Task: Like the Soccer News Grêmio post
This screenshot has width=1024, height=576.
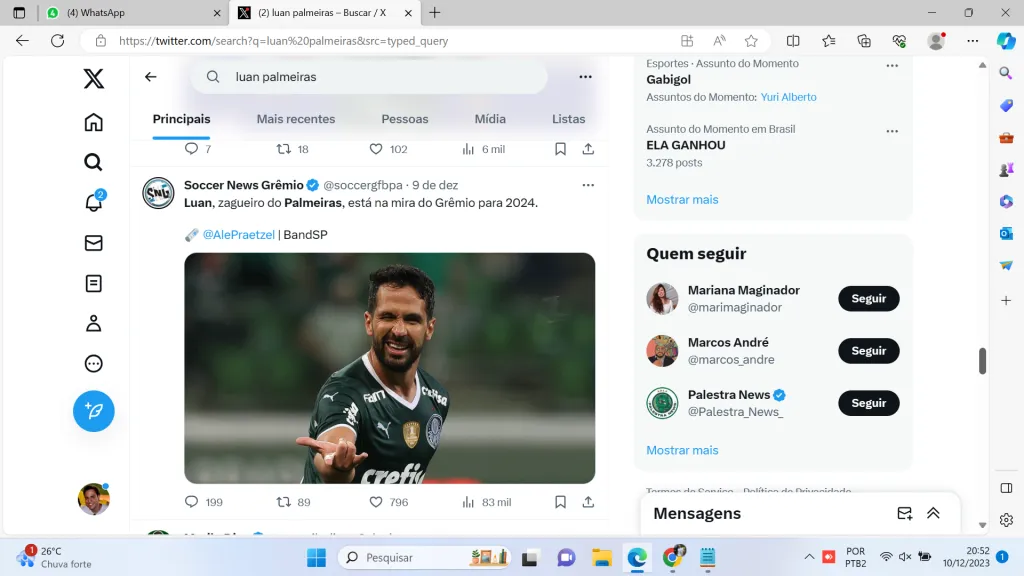Action: click(376, 502)
